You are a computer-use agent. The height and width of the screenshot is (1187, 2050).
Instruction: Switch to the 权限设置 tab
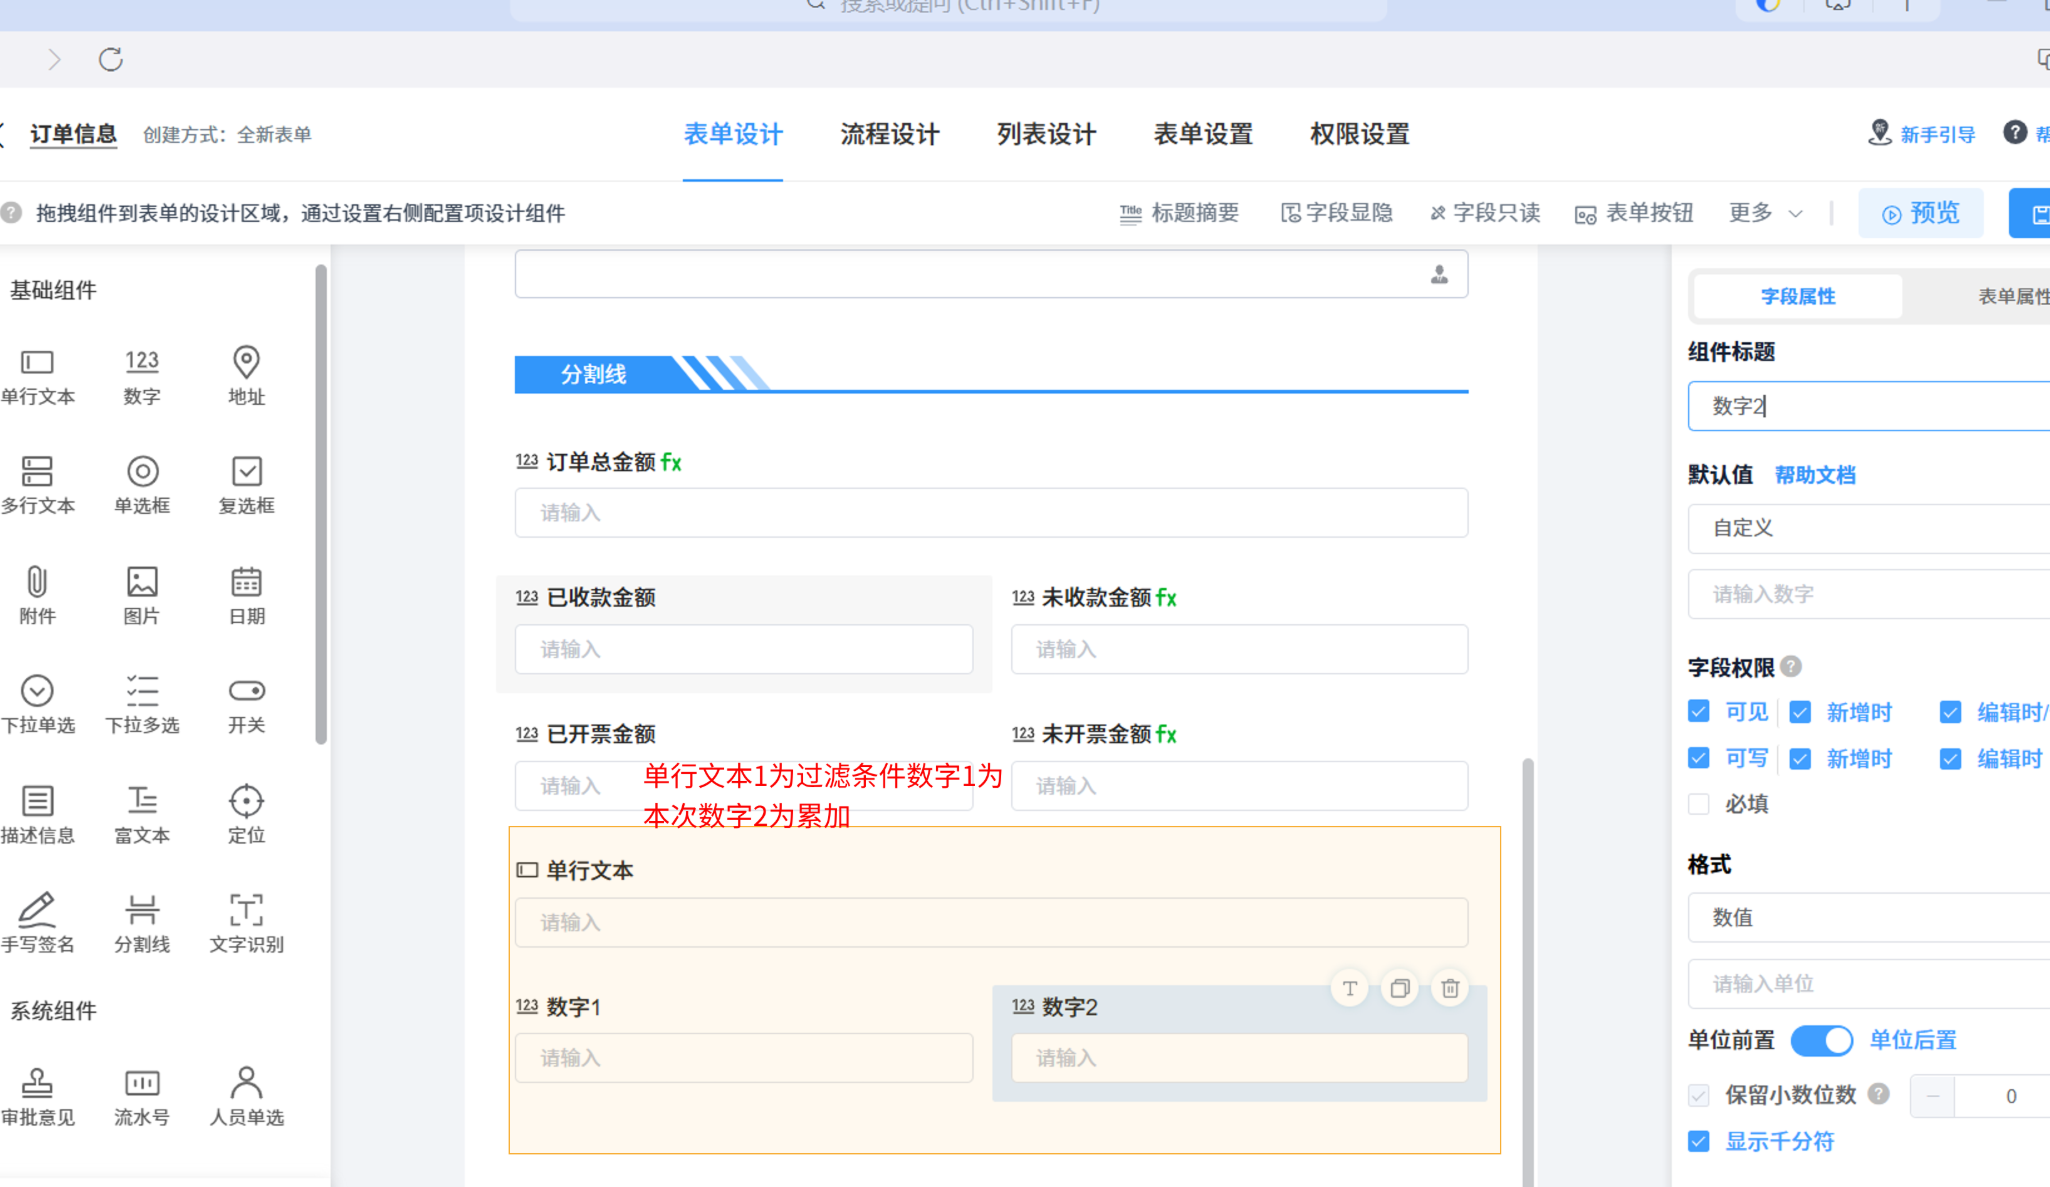click(1360, 134)
